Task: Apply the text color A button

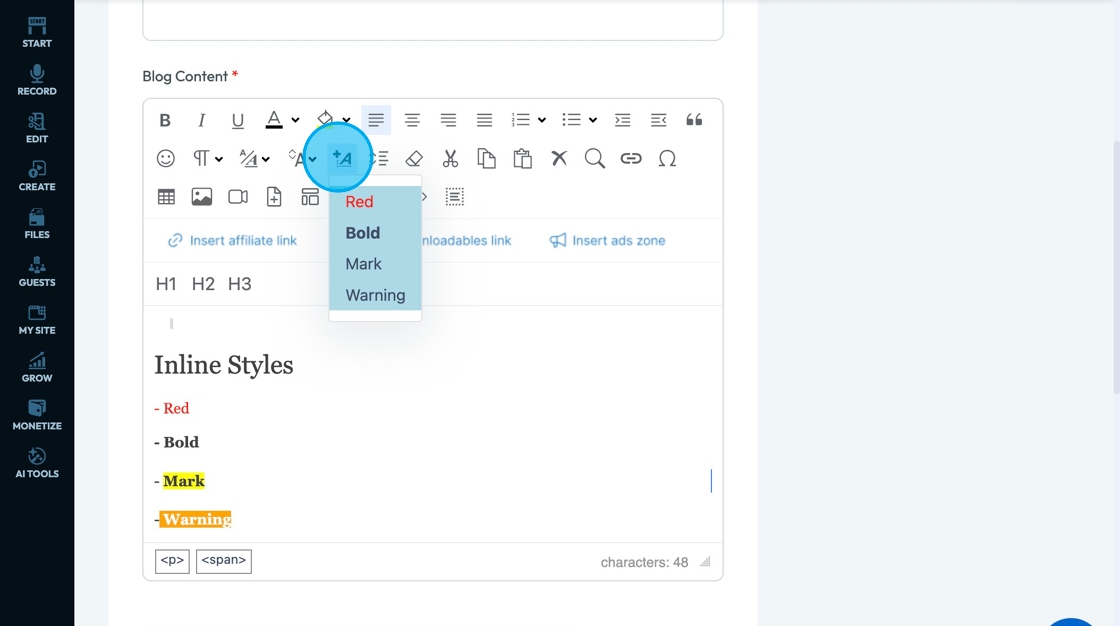Action: pyautogui.click(x=274, y=119)
